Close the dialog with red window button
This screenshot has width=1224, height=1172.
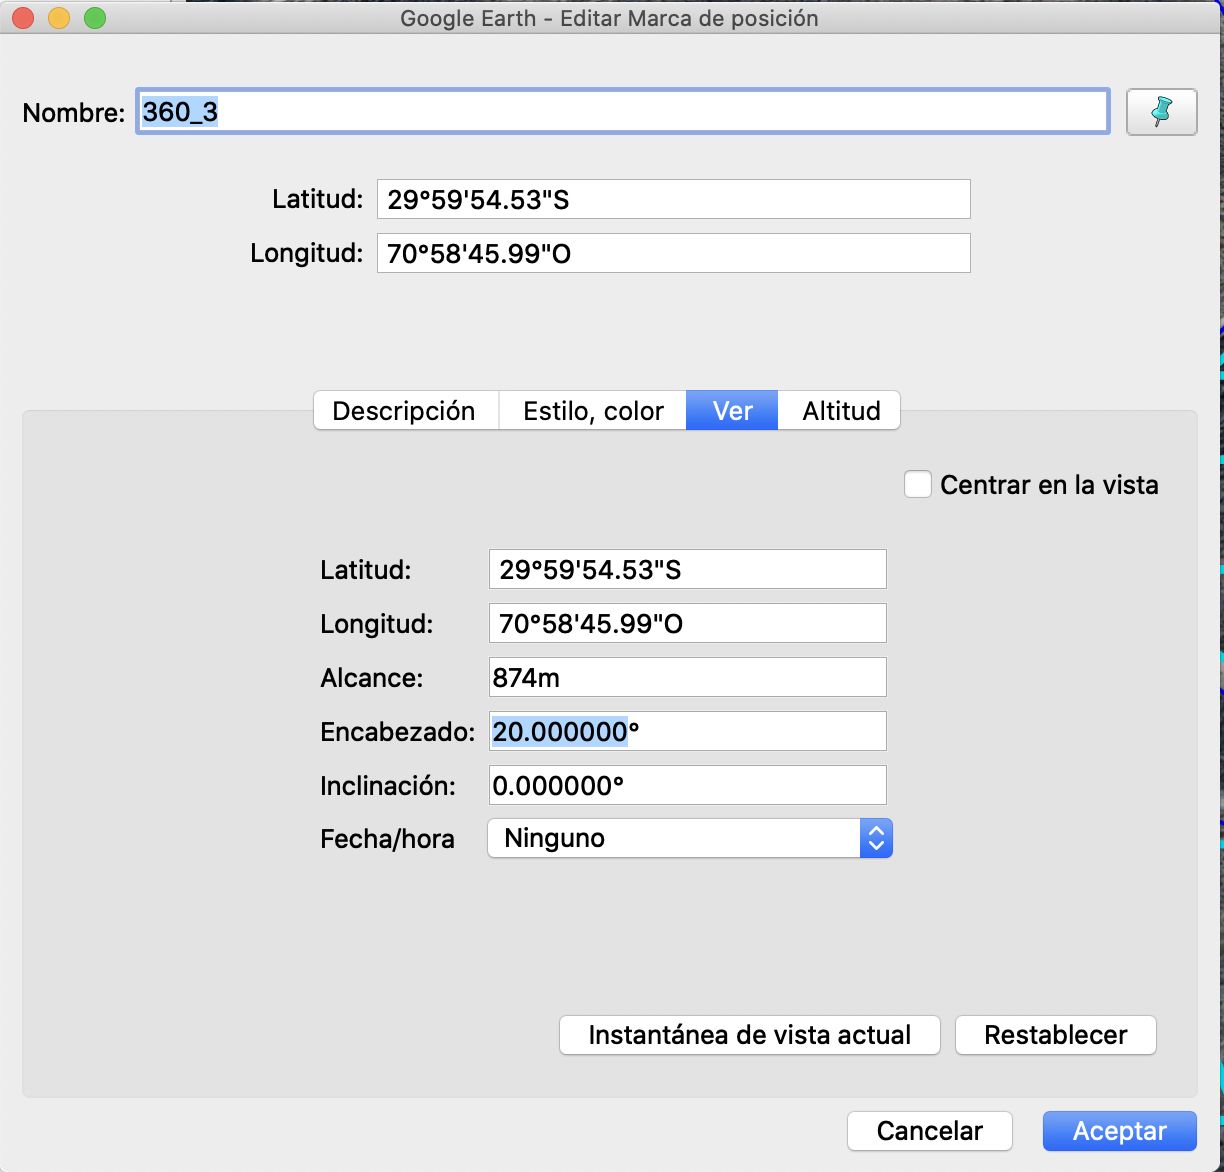[23, 18]
